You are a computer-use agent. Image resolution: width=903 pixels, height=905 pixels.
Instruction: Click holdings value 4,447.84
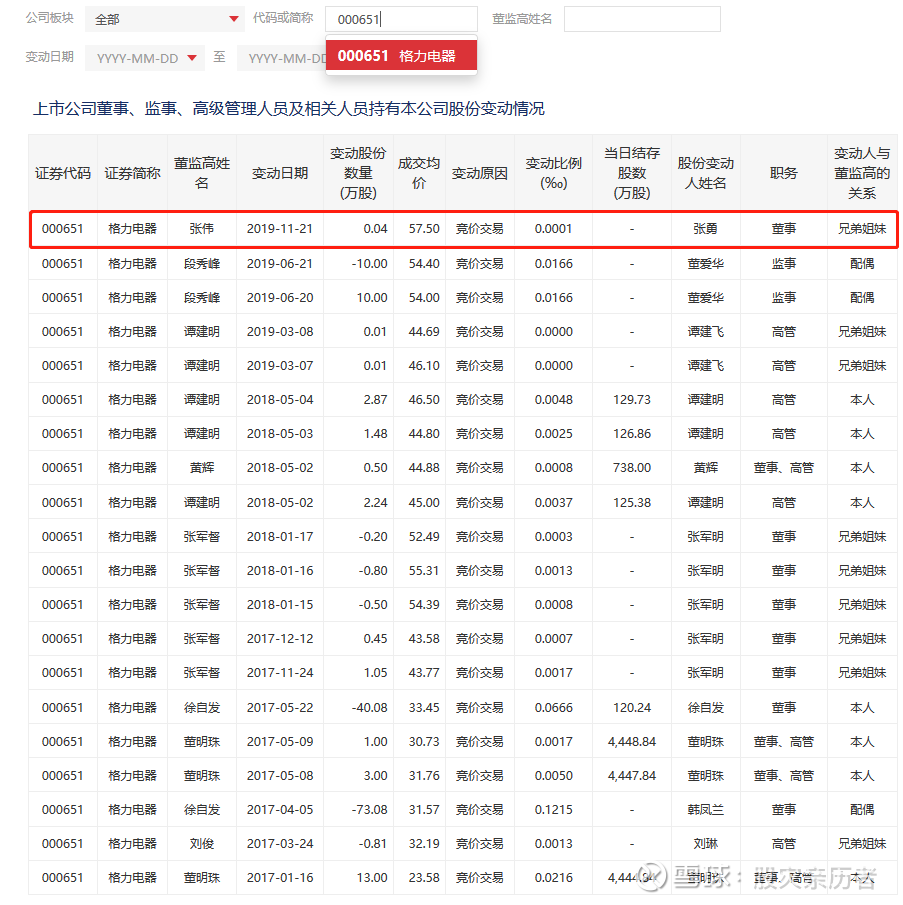[x=632, y=776]
